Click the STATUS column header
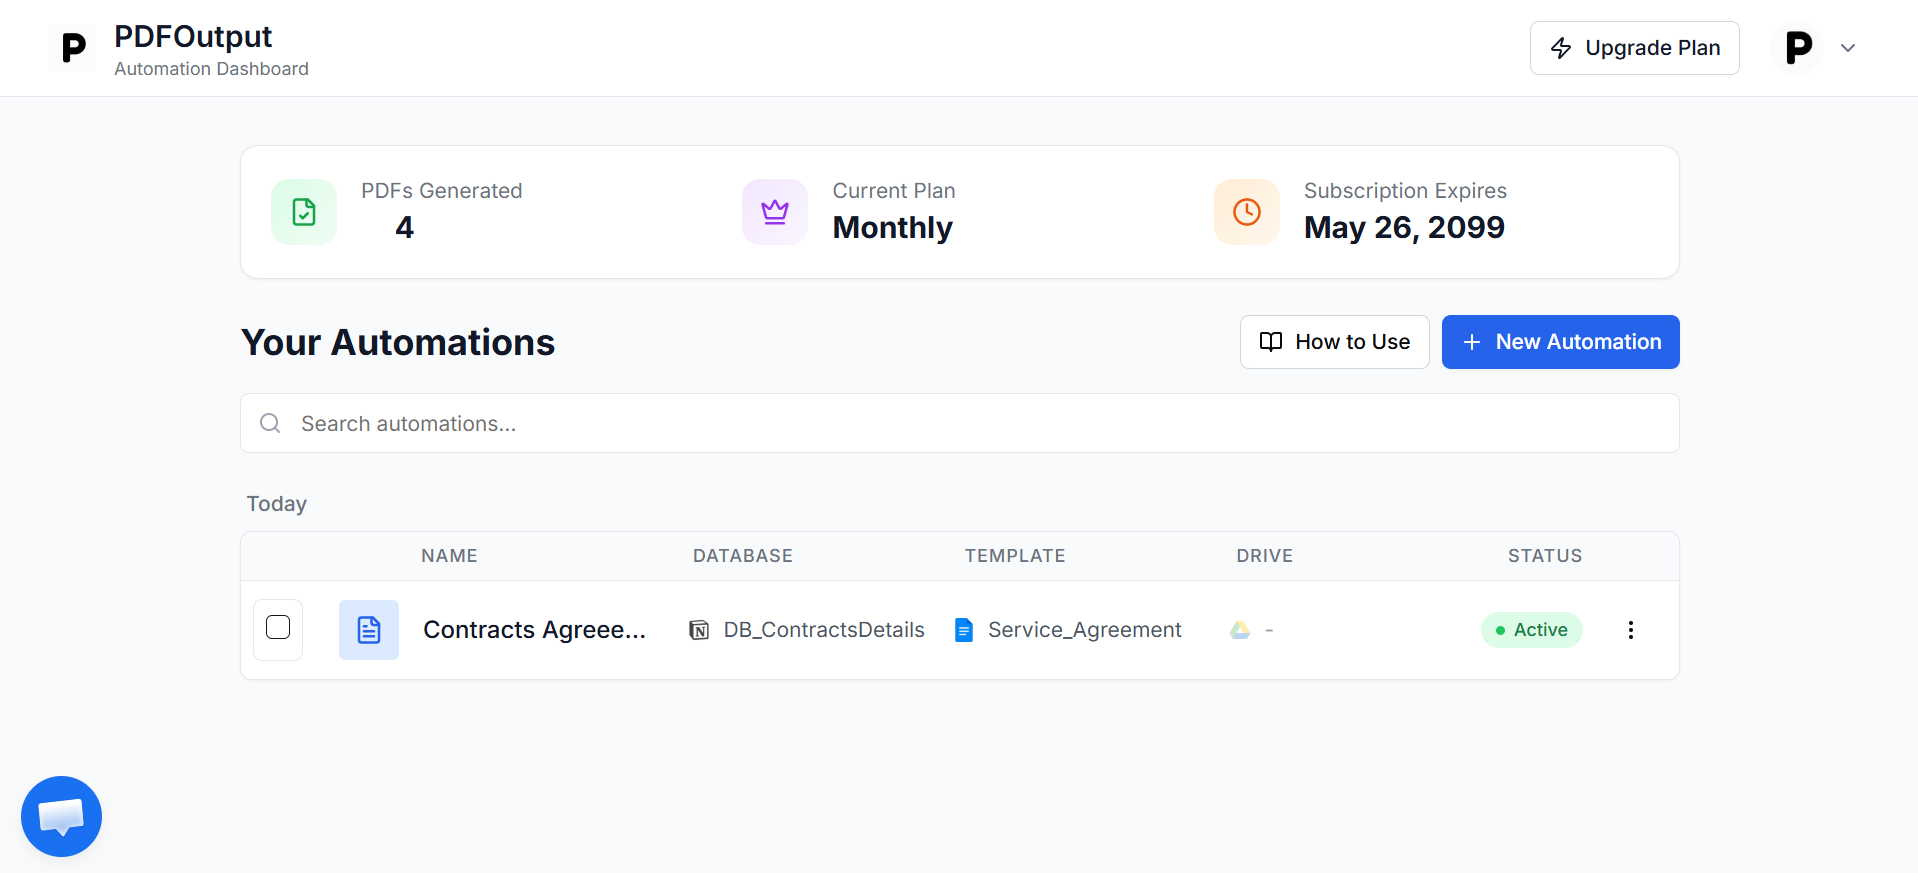Screen dimensions: 1918x873 point(1545,556)
